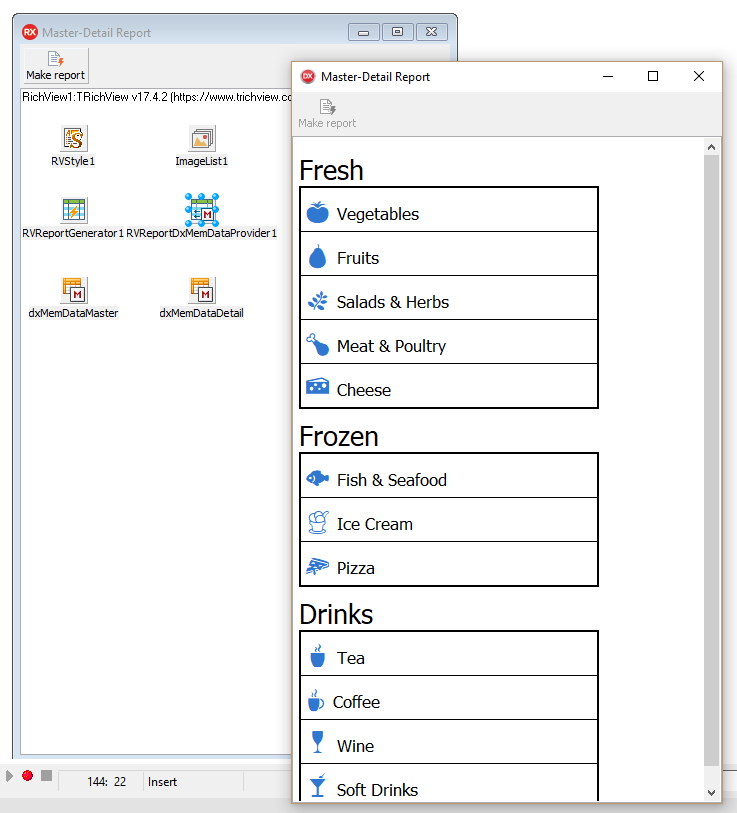This screenshot has height=813, width=737.
Task: Click the Ice Cream cup icon
Action: 317,522
